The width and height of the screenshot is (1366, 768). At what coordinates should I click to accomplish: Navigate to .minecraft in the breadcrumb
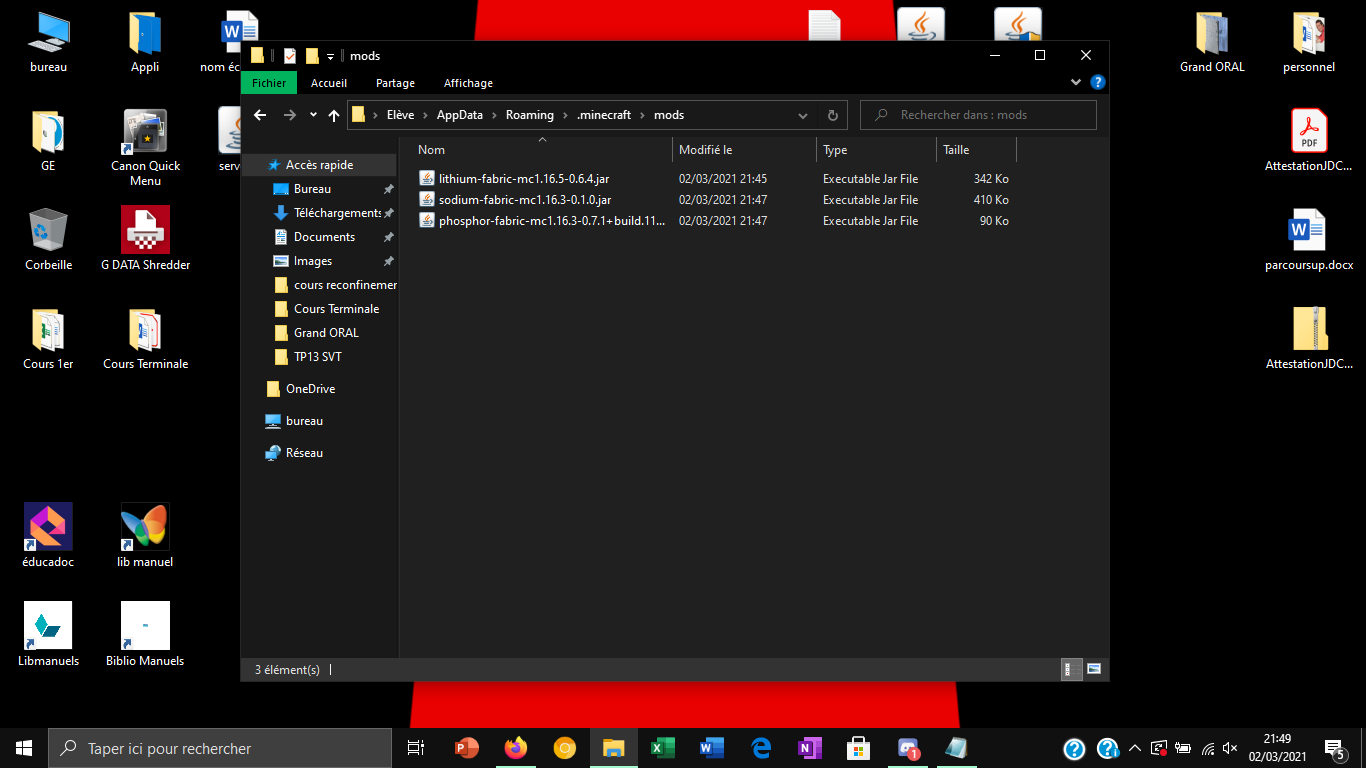coord(604,115)
